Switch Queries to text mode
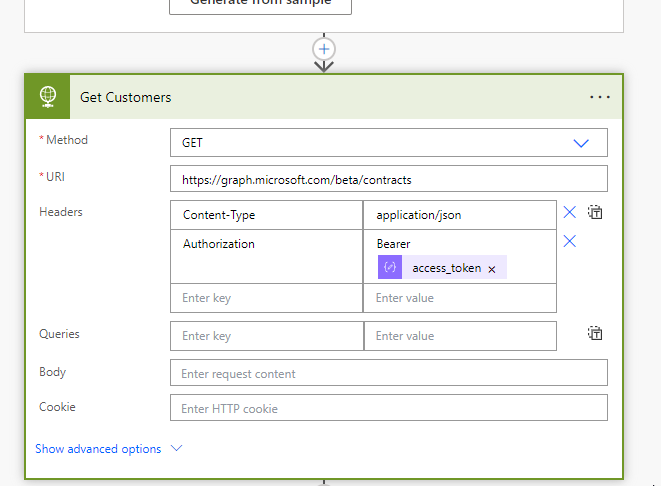 (x=596, y=333)
